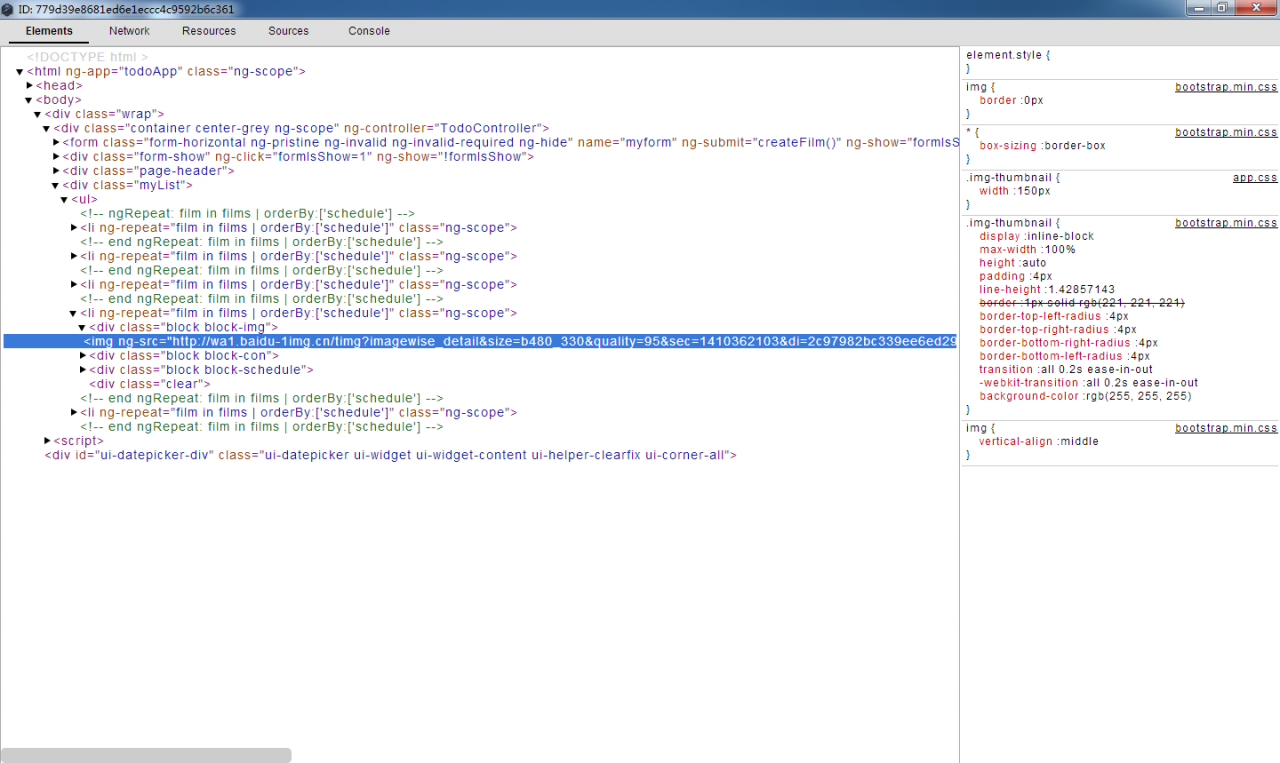Collapse the ul node arrow
The image size is (1280, 763).
click(65, 200)
